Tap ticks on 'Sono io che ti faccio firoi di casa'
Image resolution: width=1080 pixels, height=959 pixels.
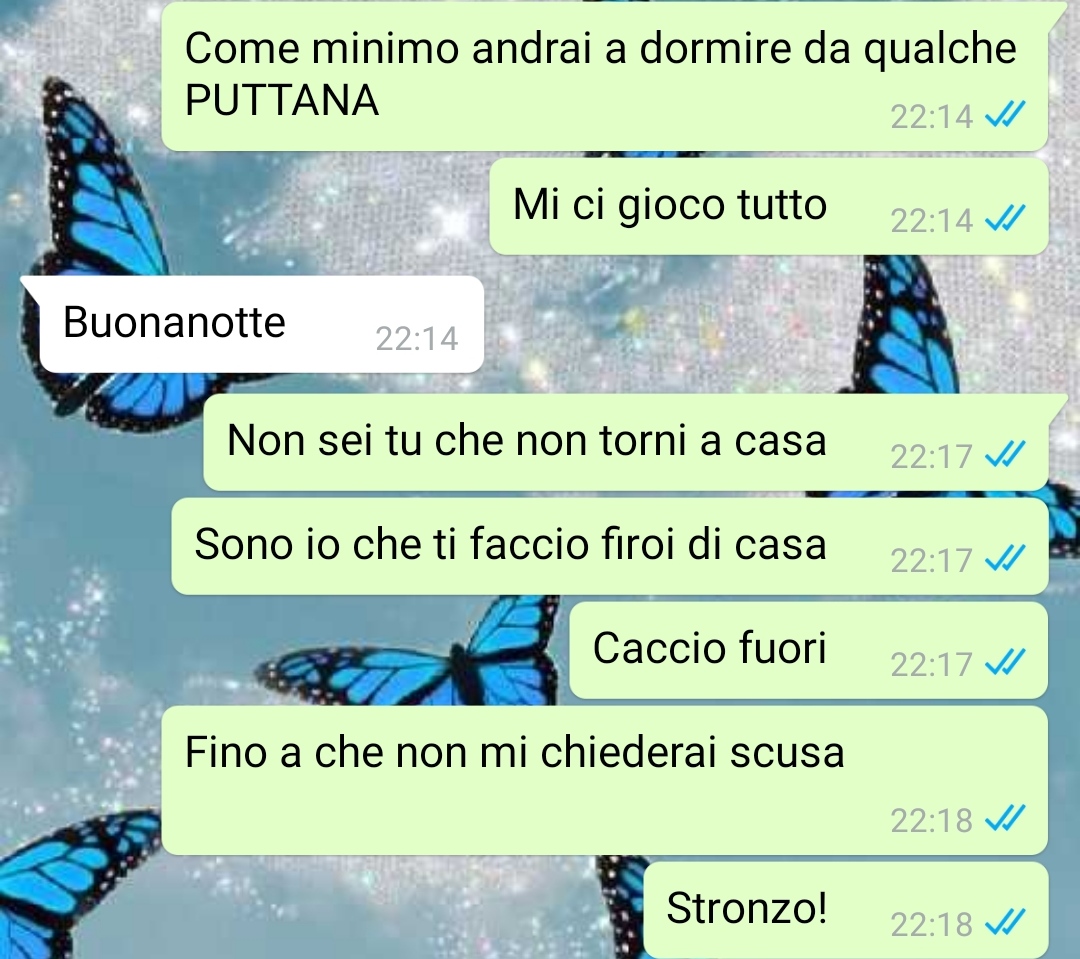[1005, 558]
